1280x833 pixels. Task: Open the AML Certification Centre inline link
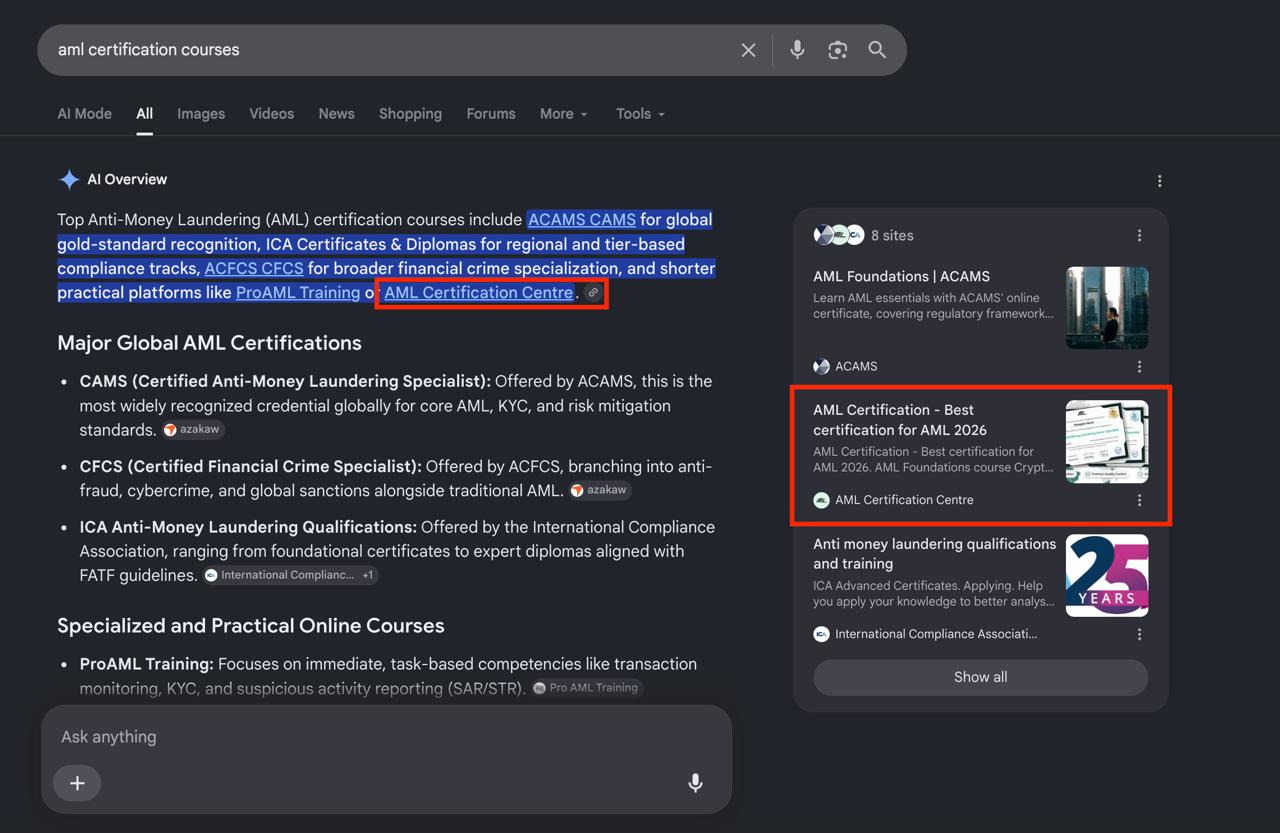479,293
